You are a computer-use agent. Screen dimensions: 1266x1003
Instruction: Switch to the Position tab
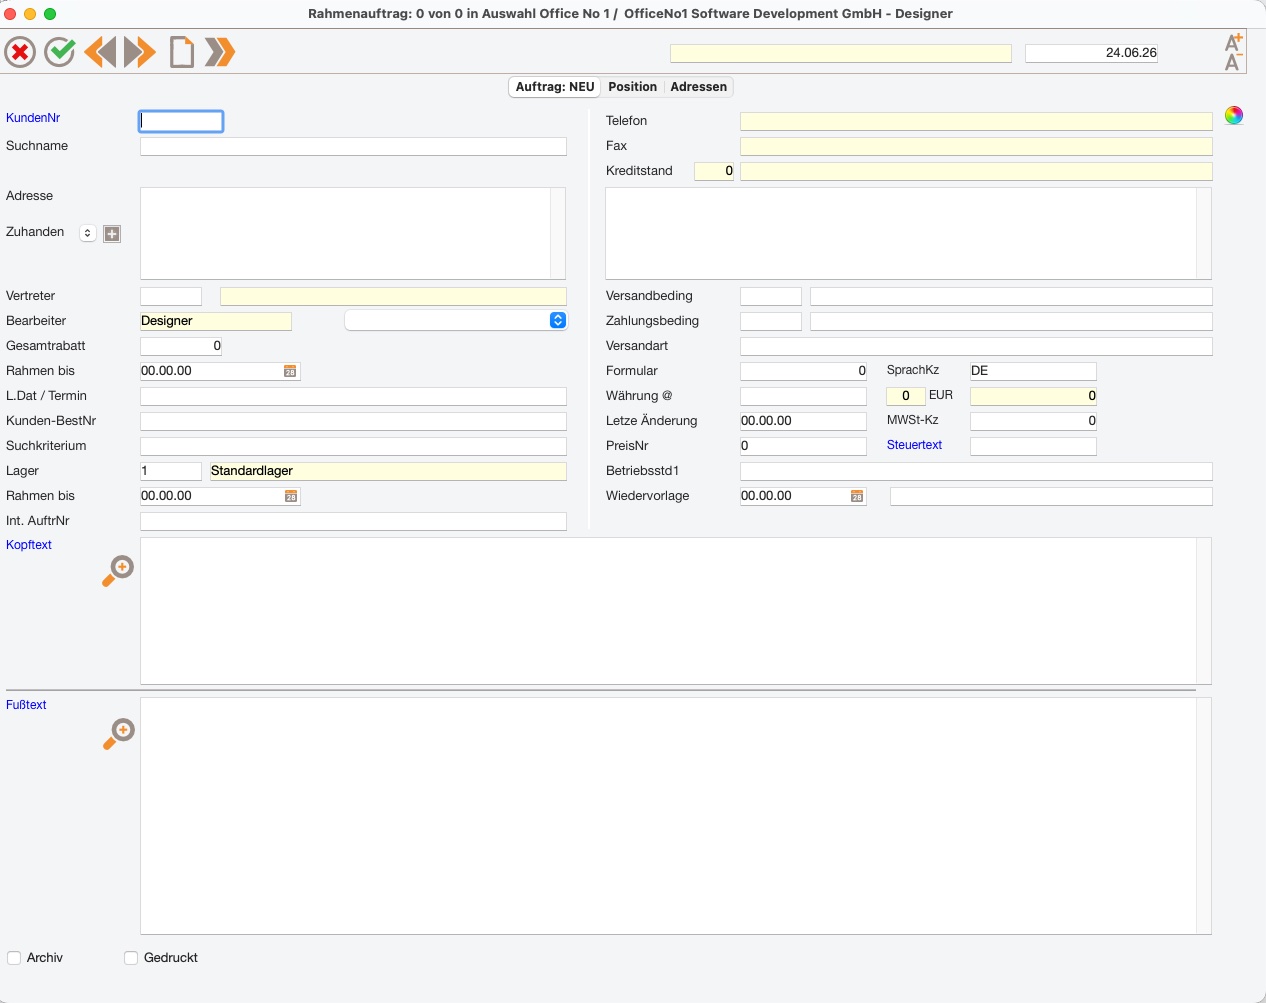point(633,87)
